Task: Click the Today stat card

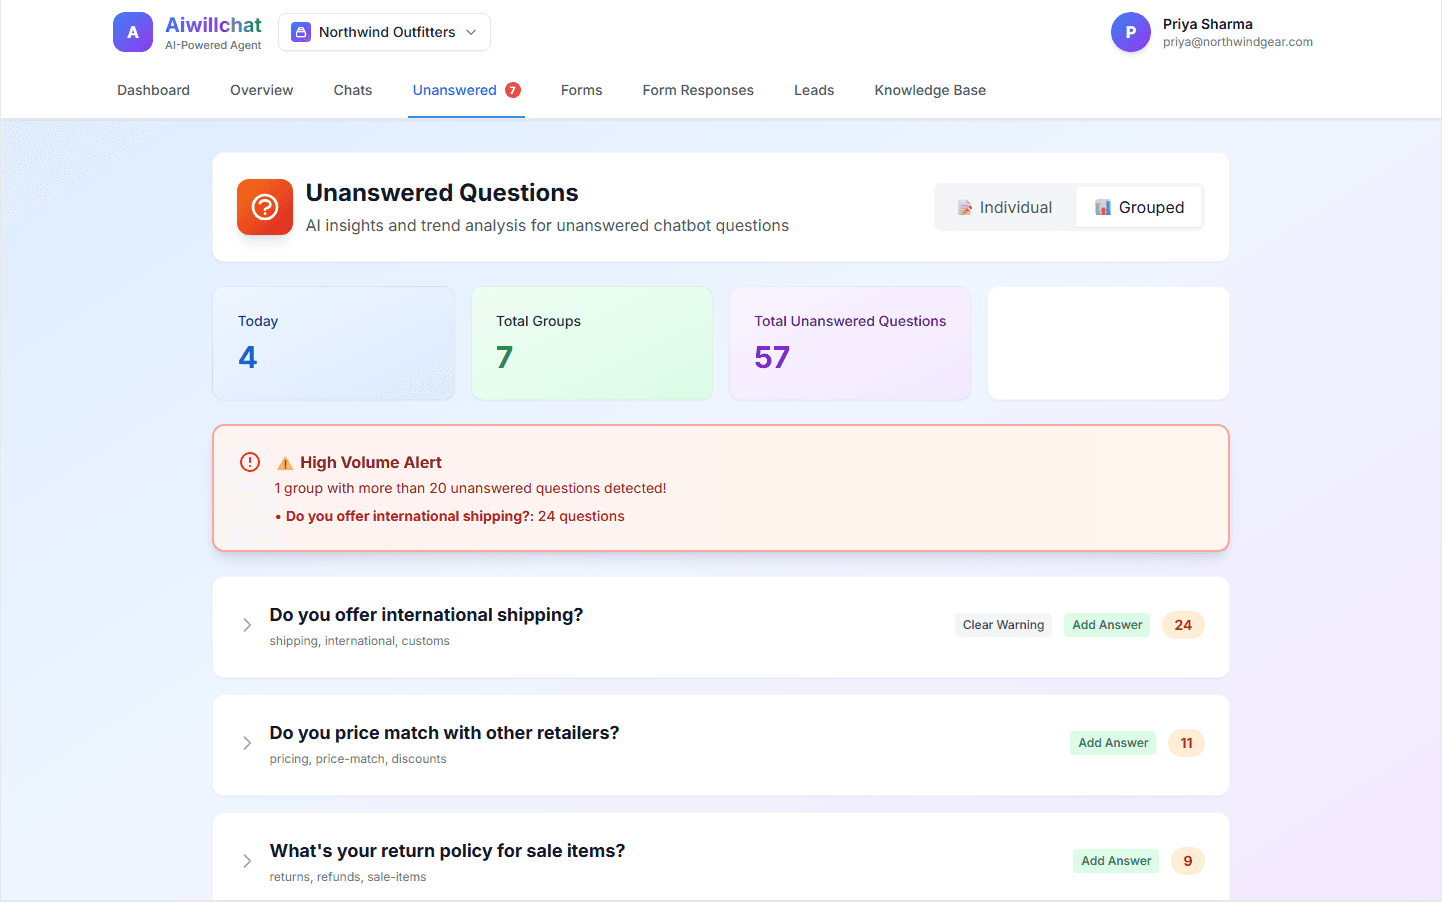Action: click(x=334, y=343)
